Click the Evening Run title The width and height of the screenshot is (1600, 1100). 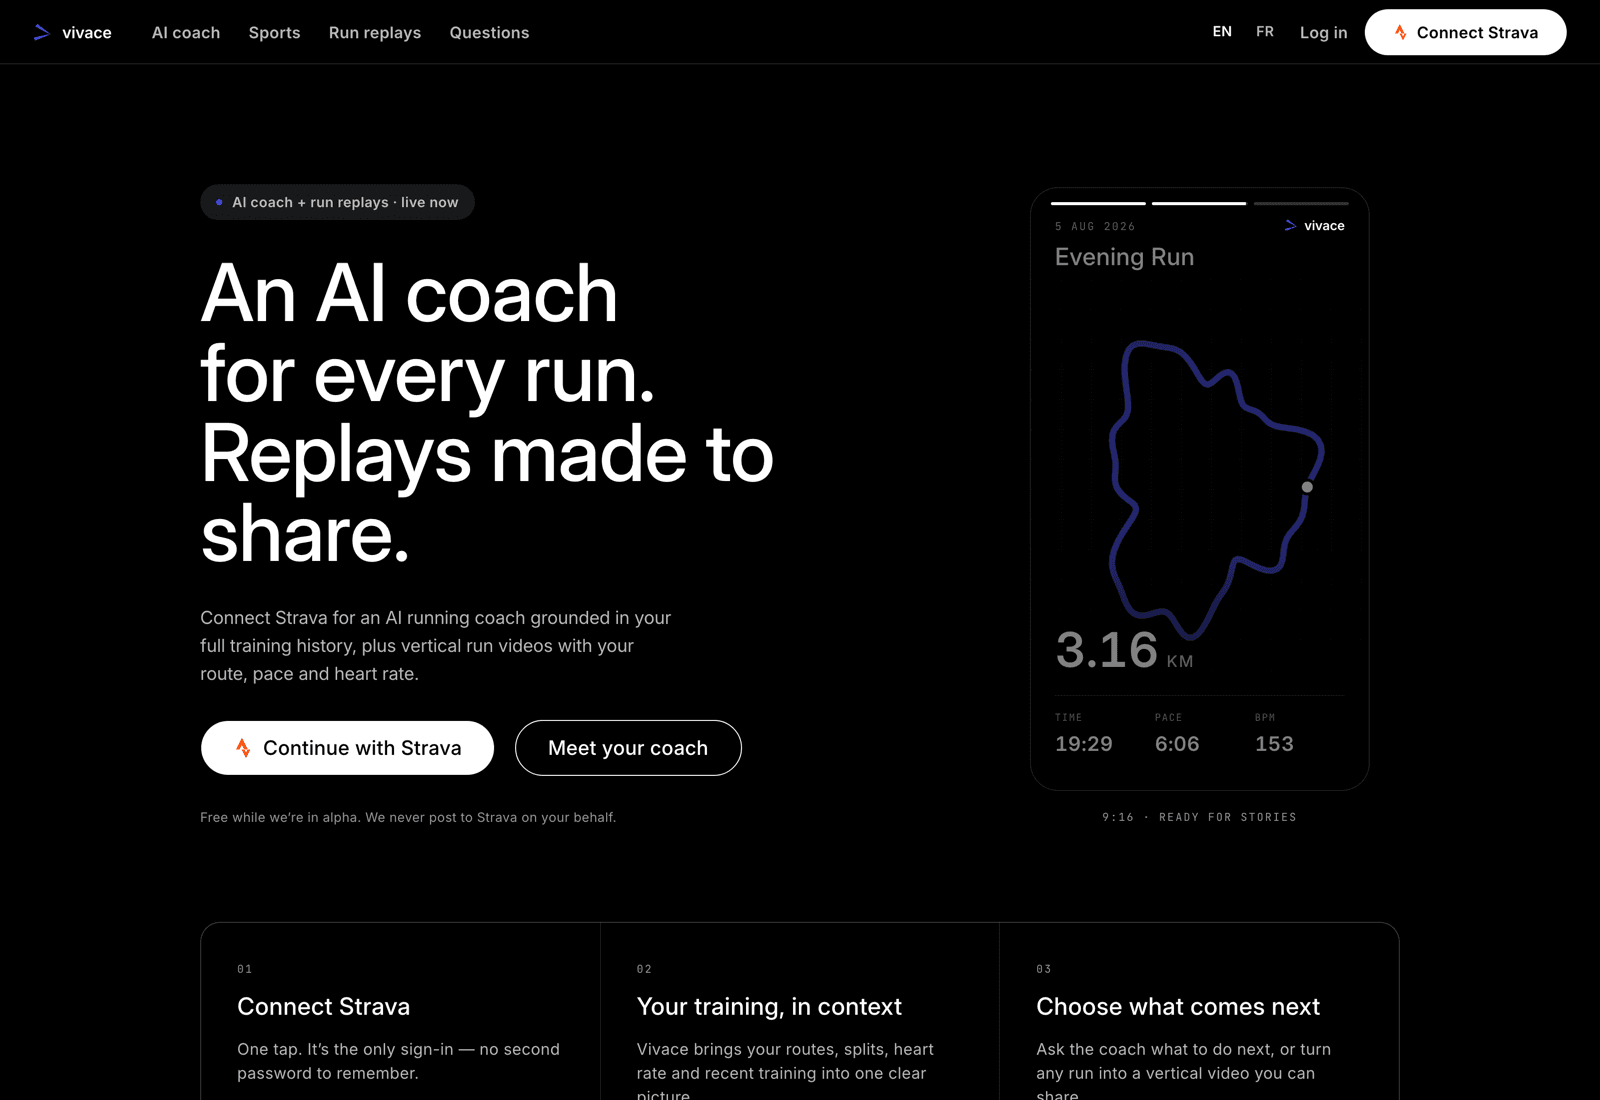point(1124,257)
